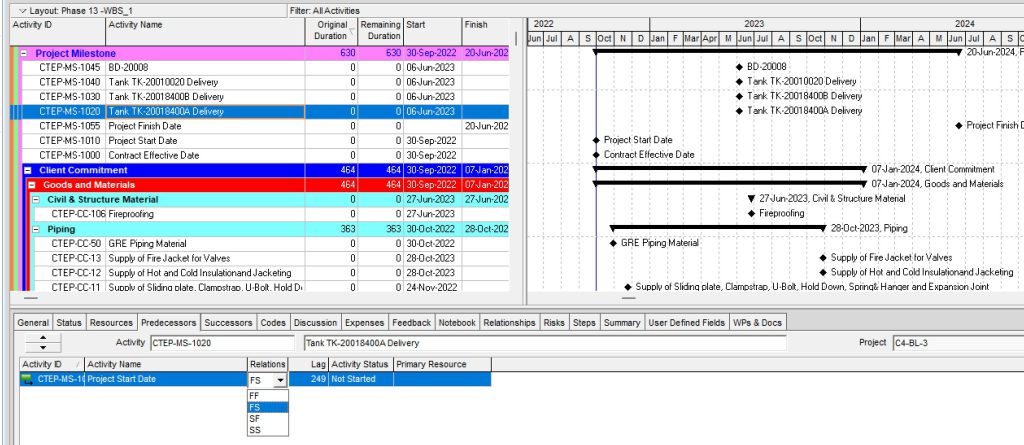This screenshot has height=445, width=1024.
Task: Click the Finish column header
Action: click(x=485, y=31)
